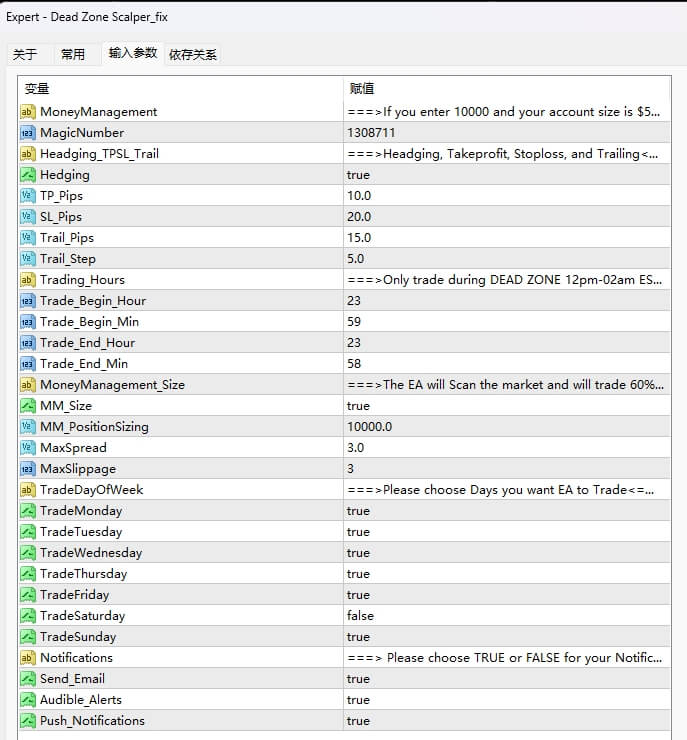Click the icon next to Trail_Step
The width and height of the screenshot is (687, 740).
[x=28, y=259]
